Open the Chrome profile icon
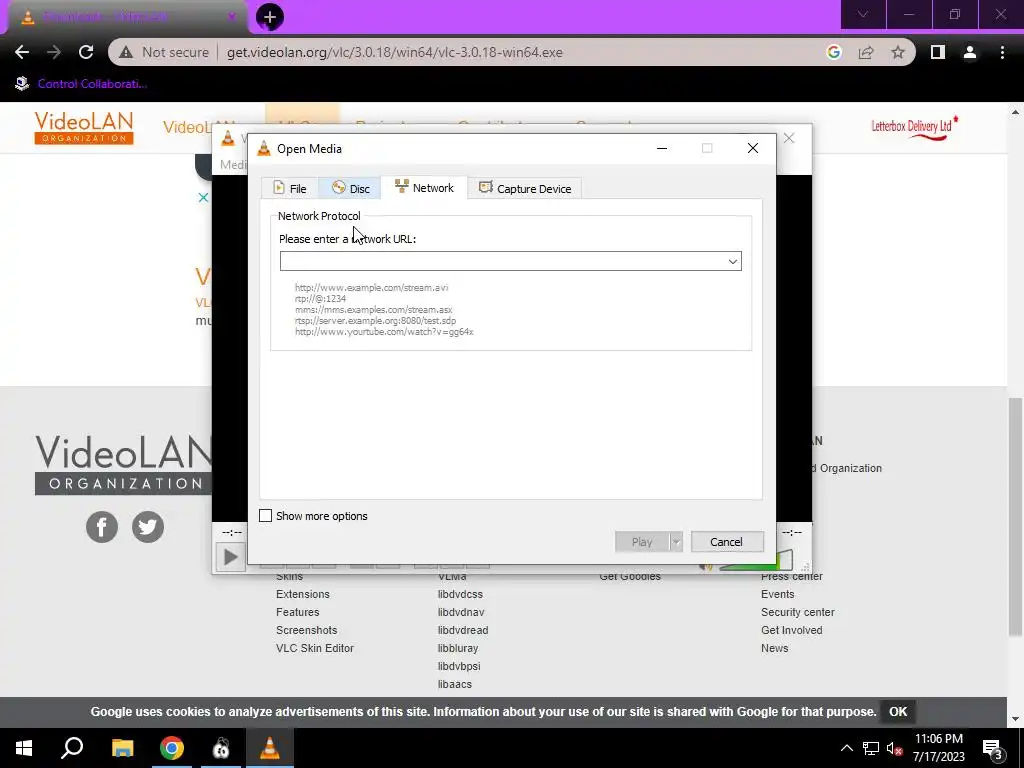 click(970, 52)
